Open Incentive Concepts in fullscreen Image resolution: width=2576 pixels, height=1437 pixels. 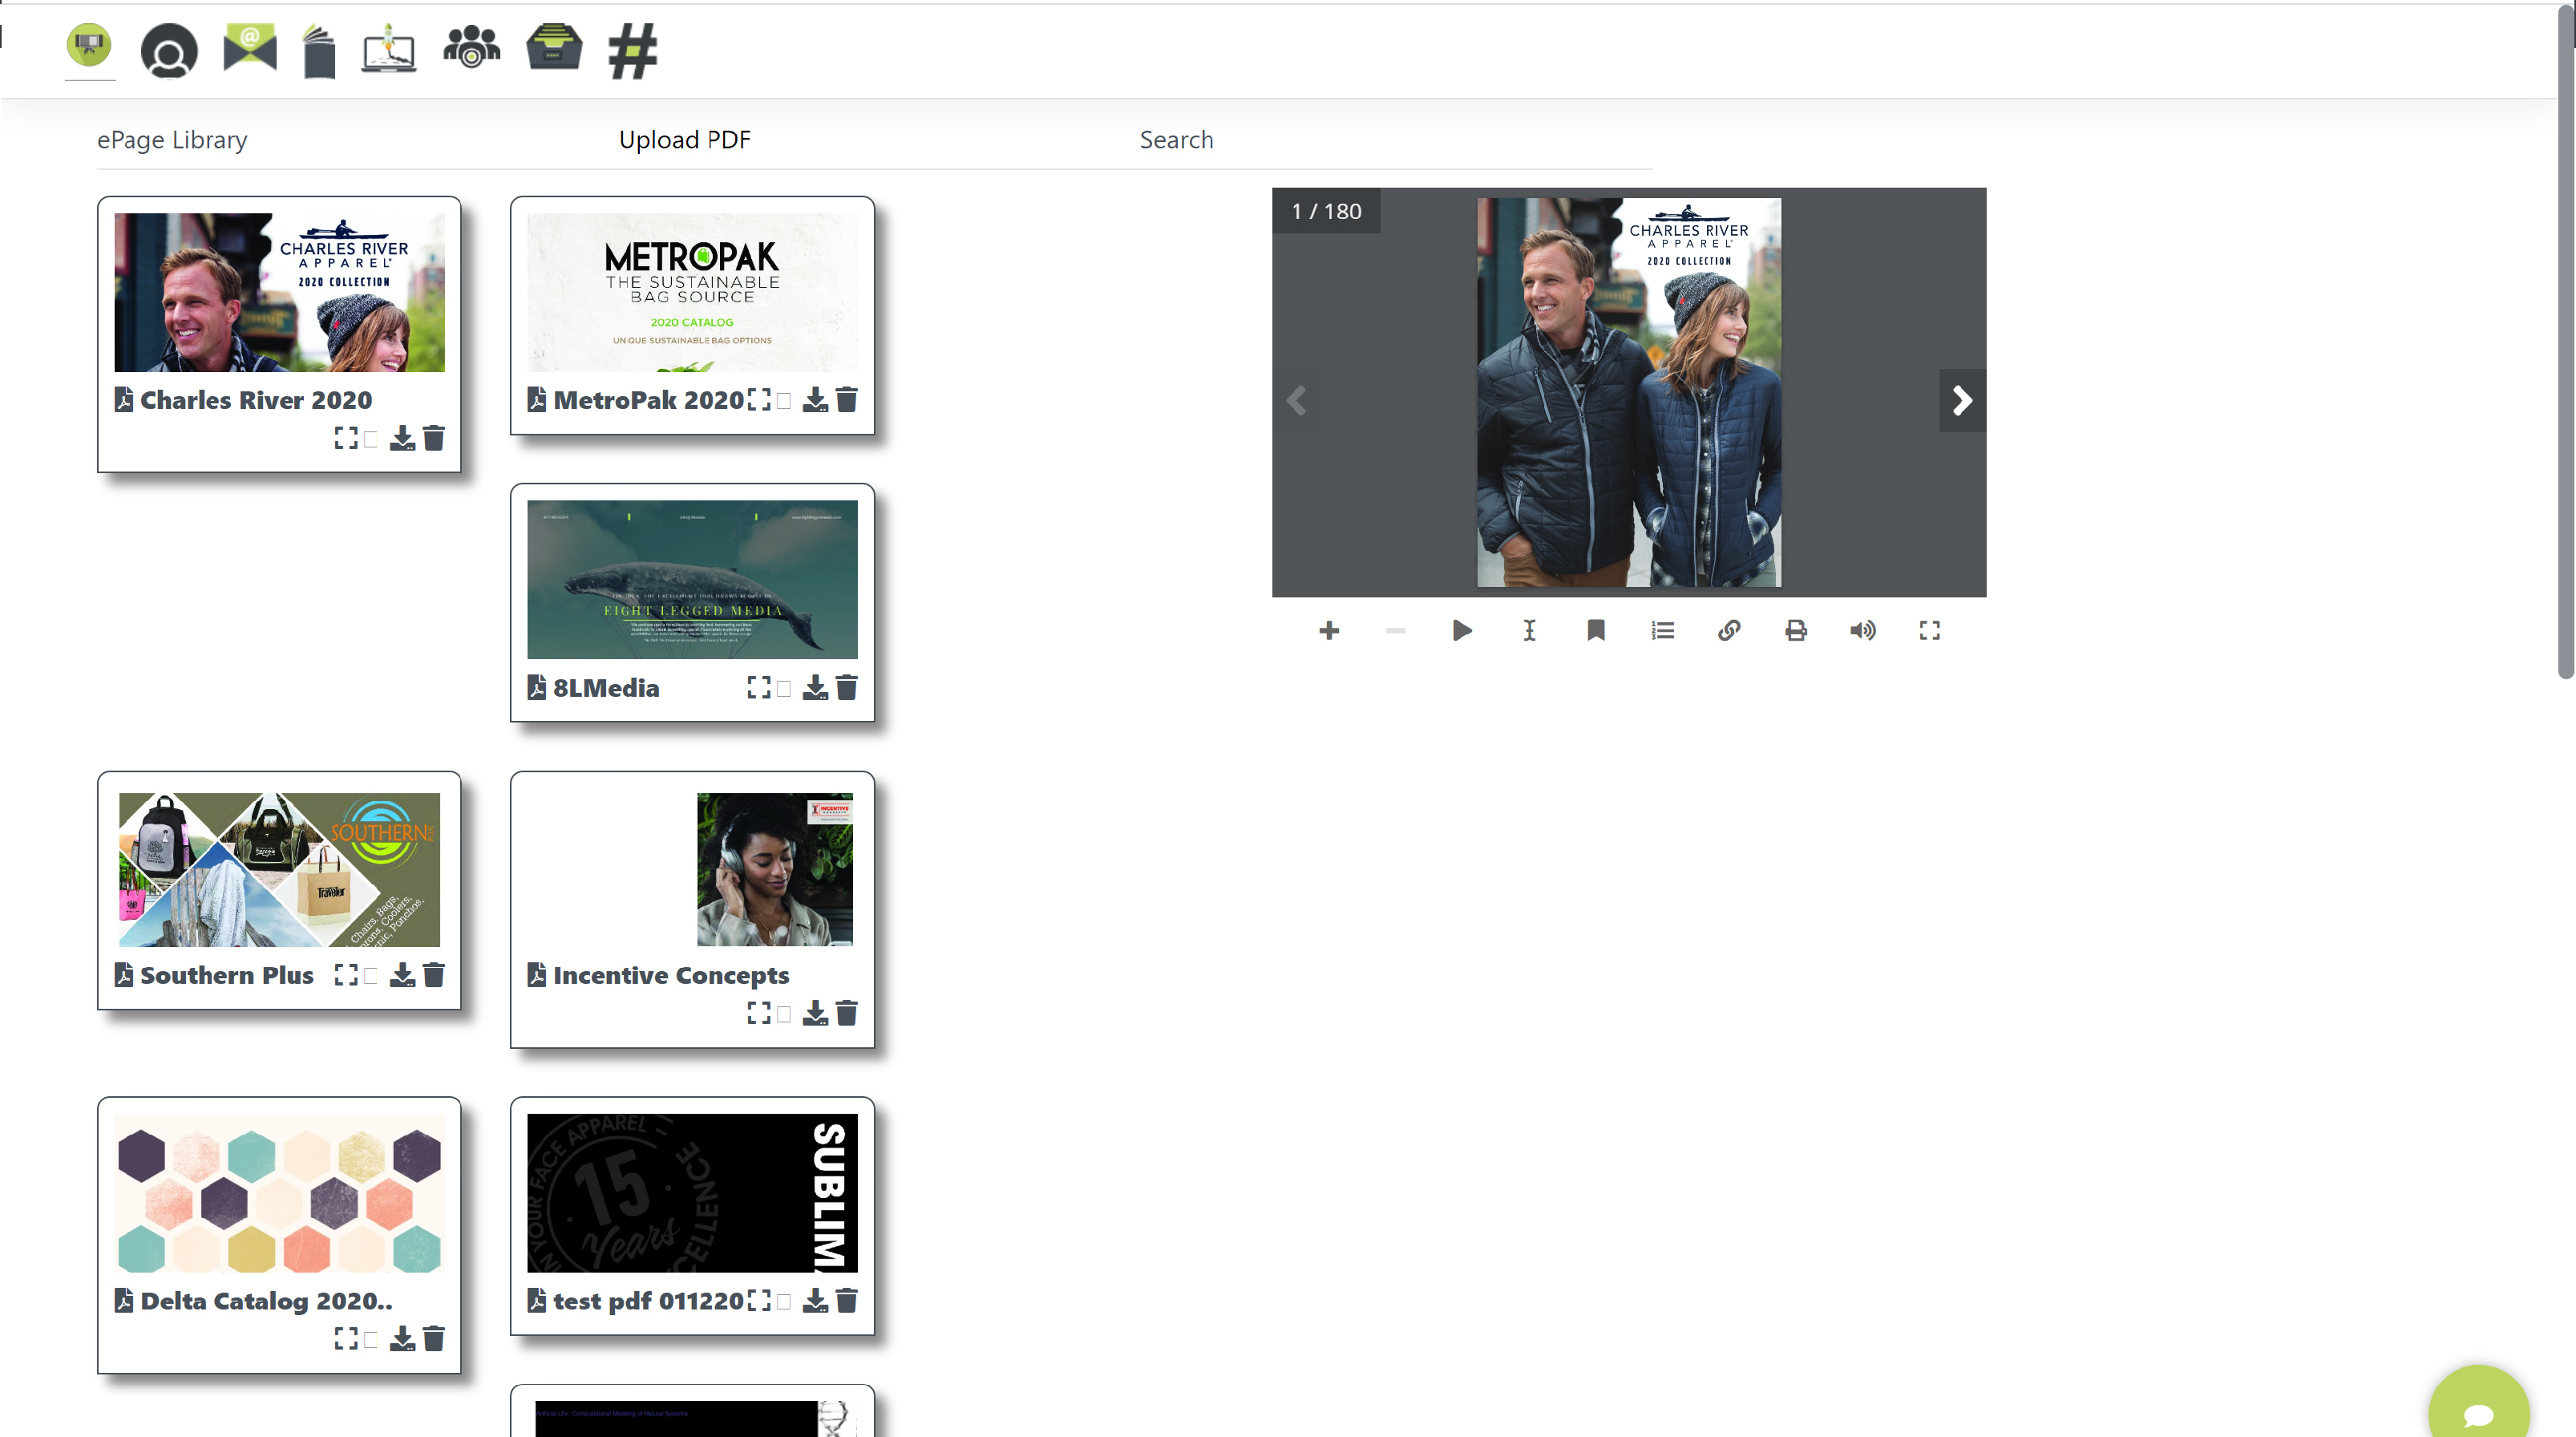(759, 1013)
